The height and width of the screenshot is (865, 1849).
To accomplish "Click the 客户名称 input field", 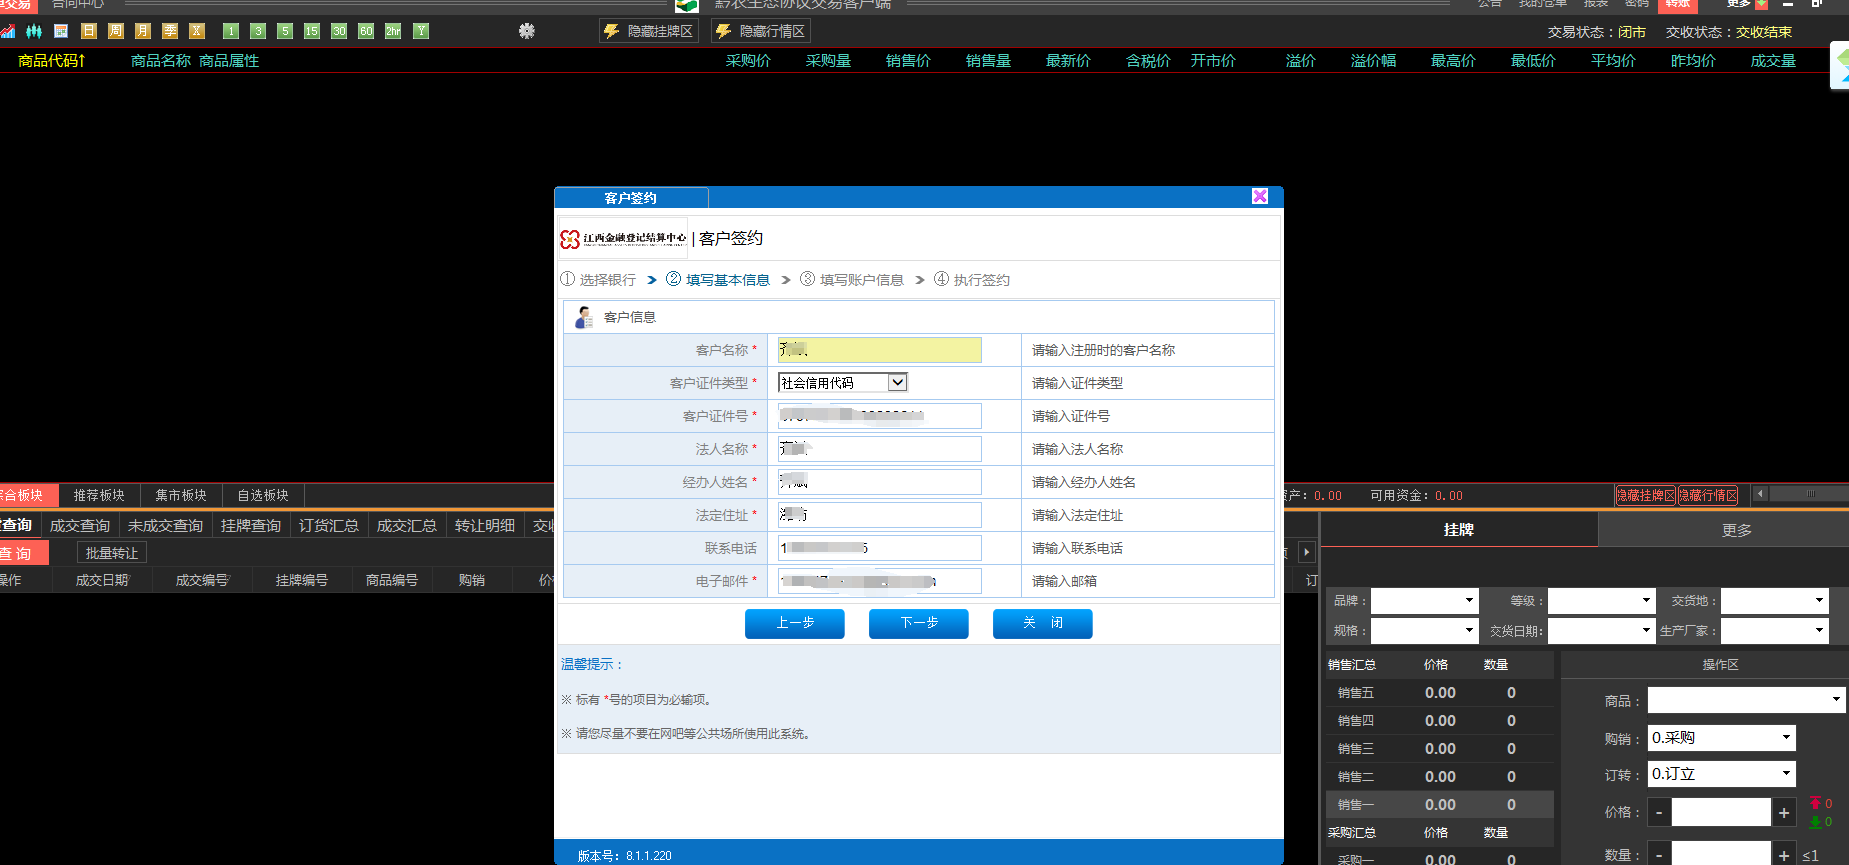I will click(880, 350).
